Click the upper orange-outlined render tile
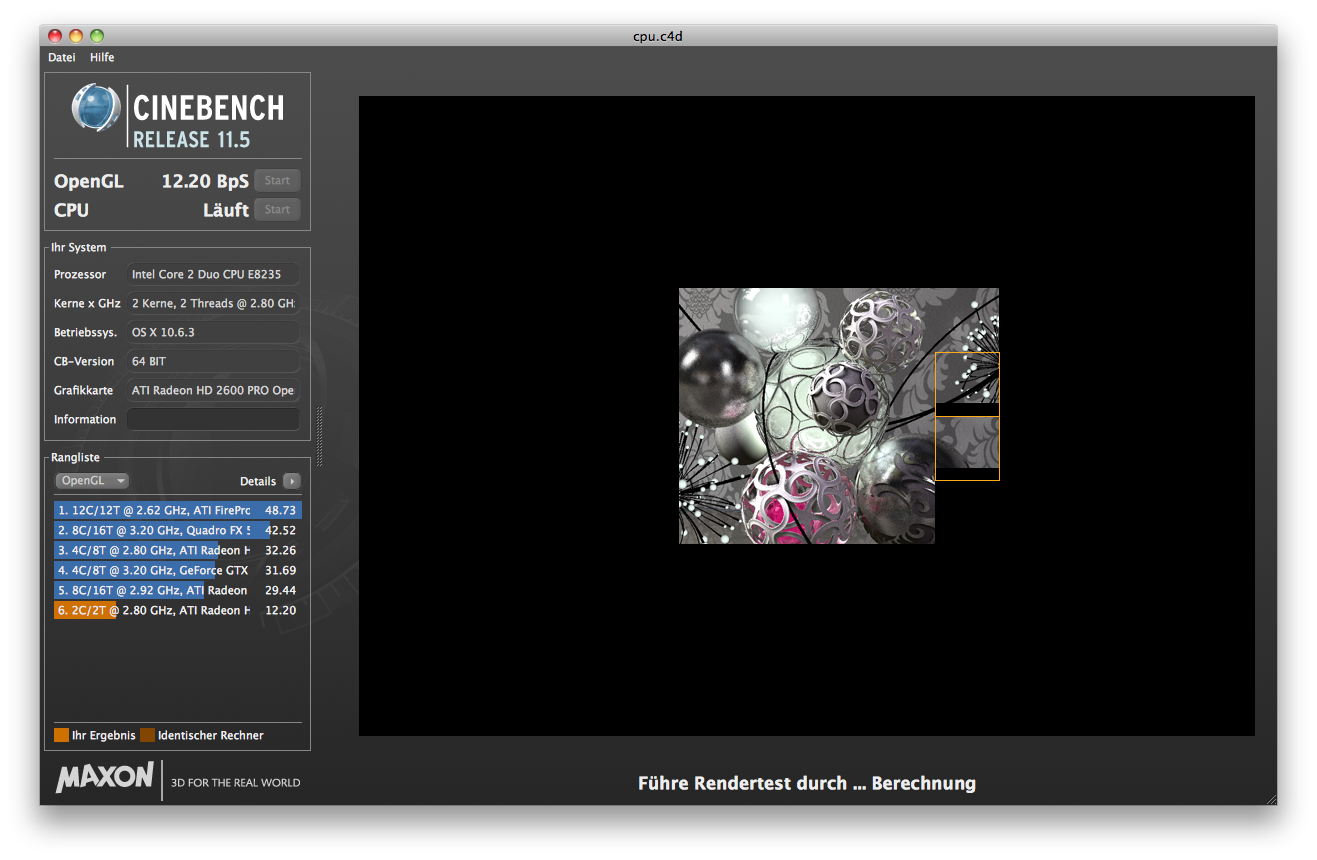This screenshot has height=860, width=1317. coord(967,384)
